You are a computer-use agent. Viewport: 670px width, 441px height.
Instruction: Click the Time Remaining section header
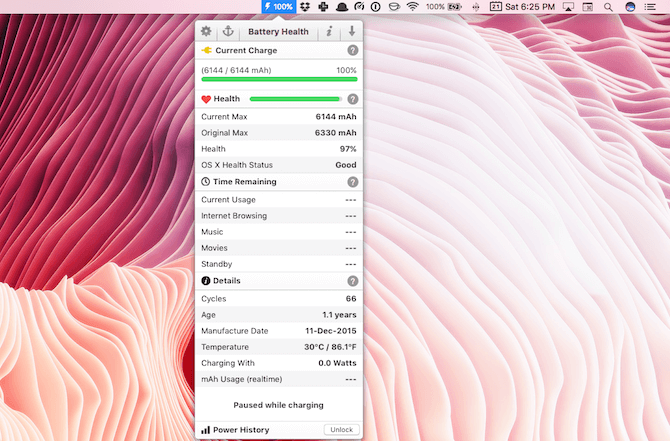[x=279, y=182]
